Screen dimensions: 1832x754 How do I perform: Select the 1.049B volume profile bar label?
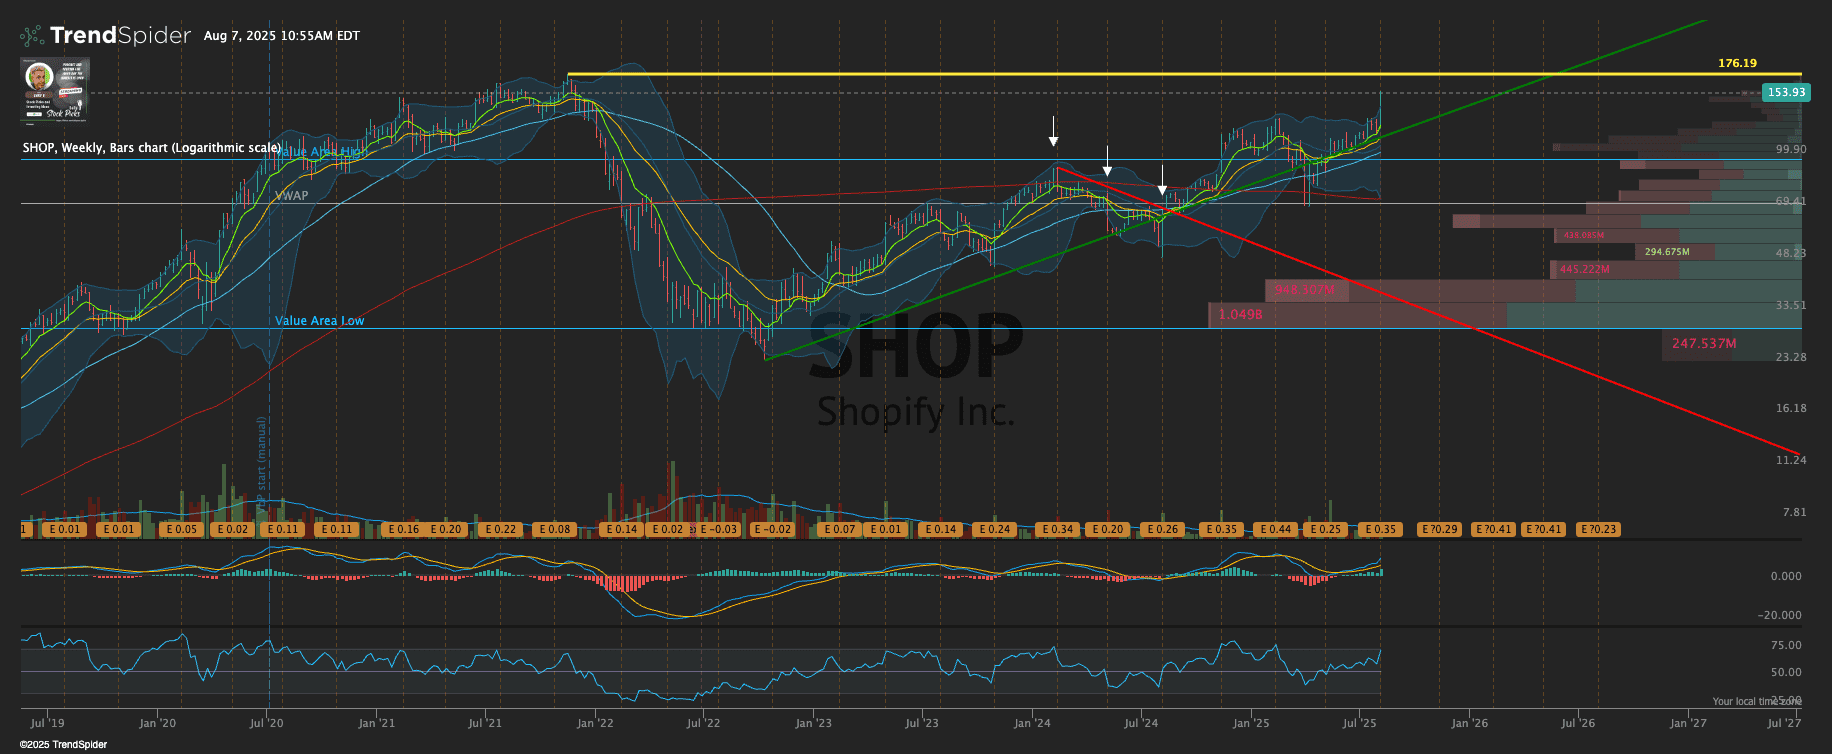pyautogui.click(x=1240, y=314)
